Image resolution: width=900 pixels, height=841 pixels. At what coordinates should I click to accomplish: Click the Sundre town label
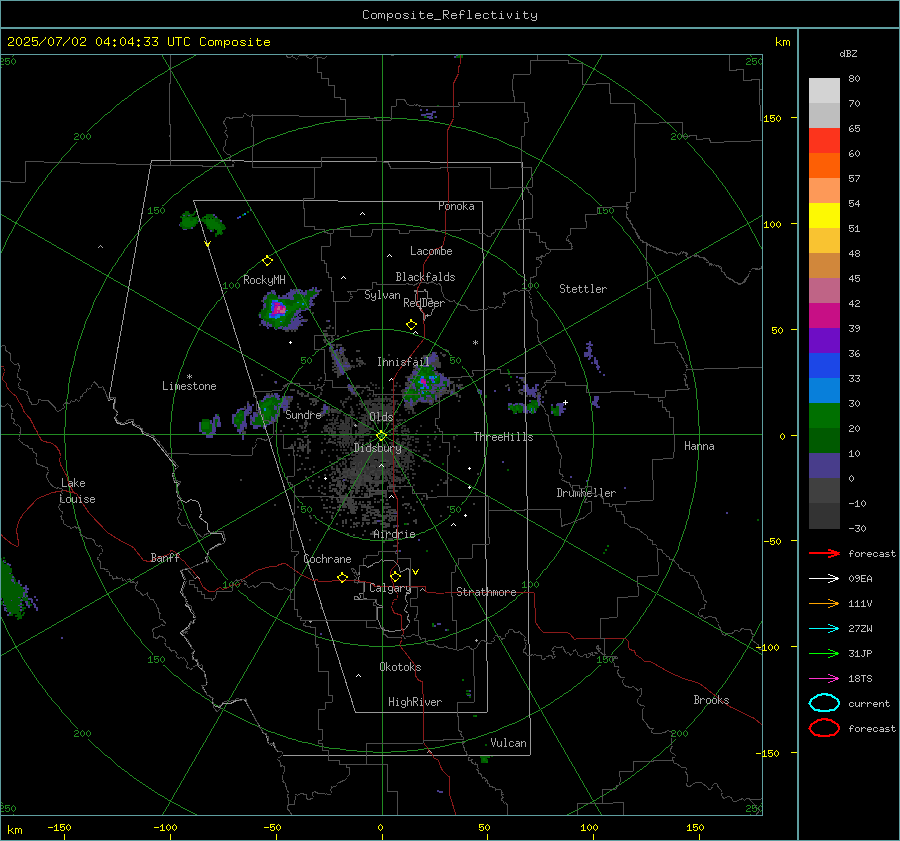303,415
